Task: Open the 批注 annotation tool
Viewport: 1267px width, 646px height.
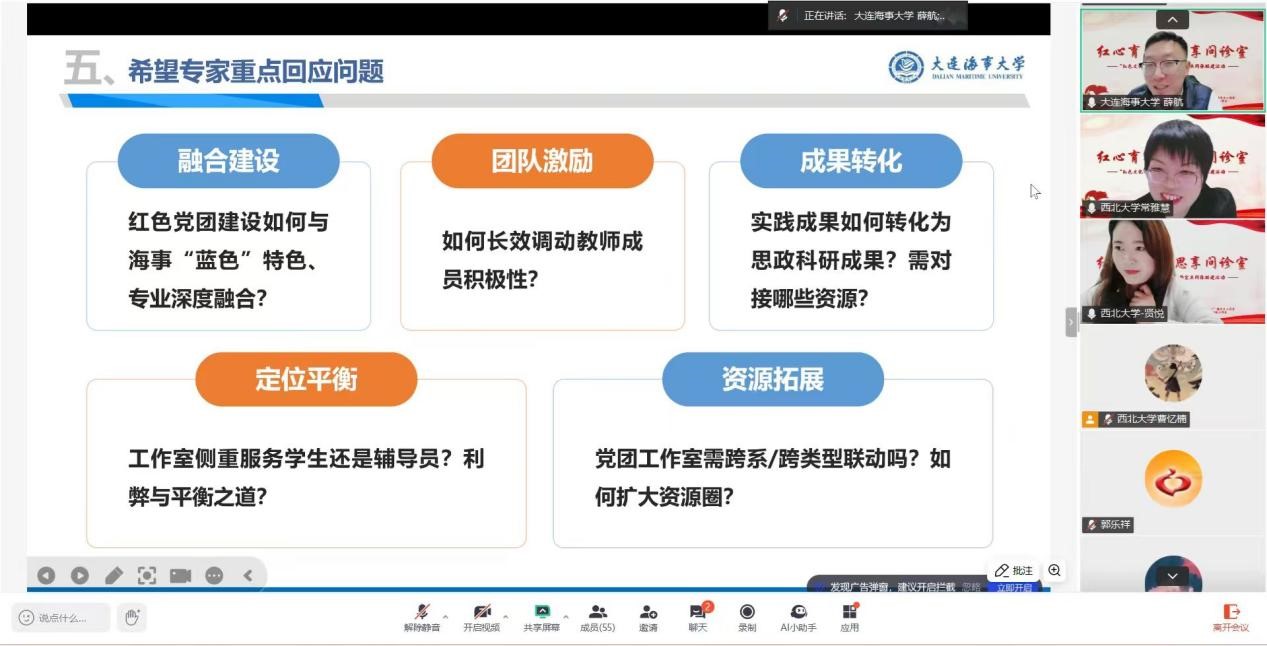Action: 1014,570
